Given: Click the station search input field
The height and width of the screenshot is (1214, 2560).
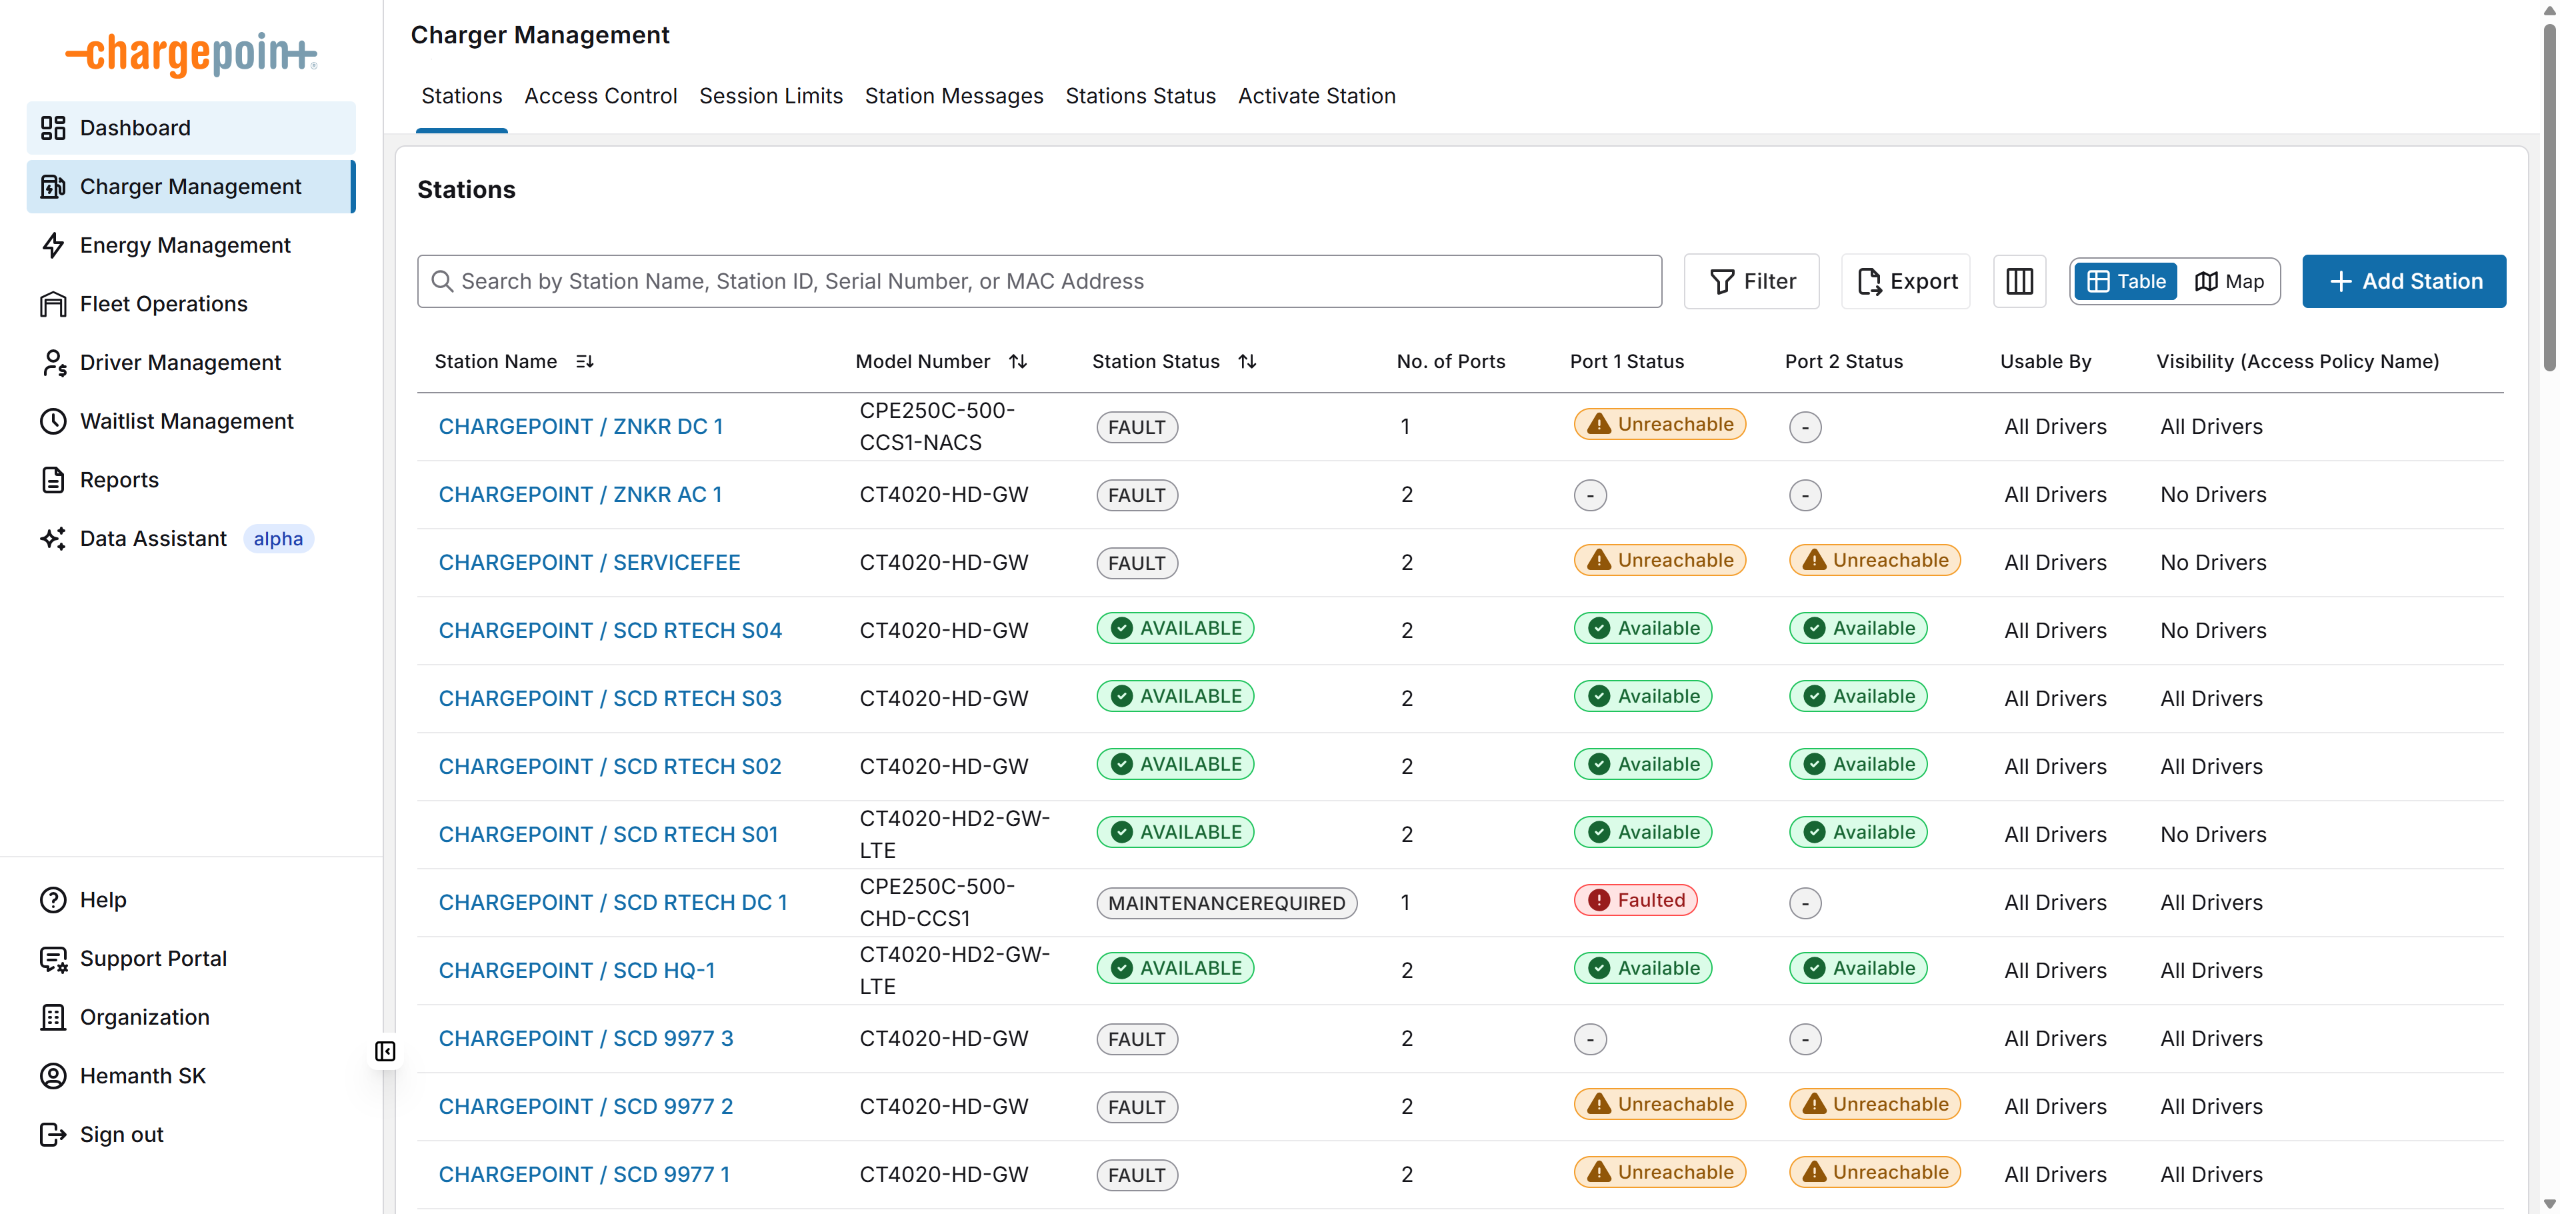Looking at the screenshot, I should tap(1040, 281).
